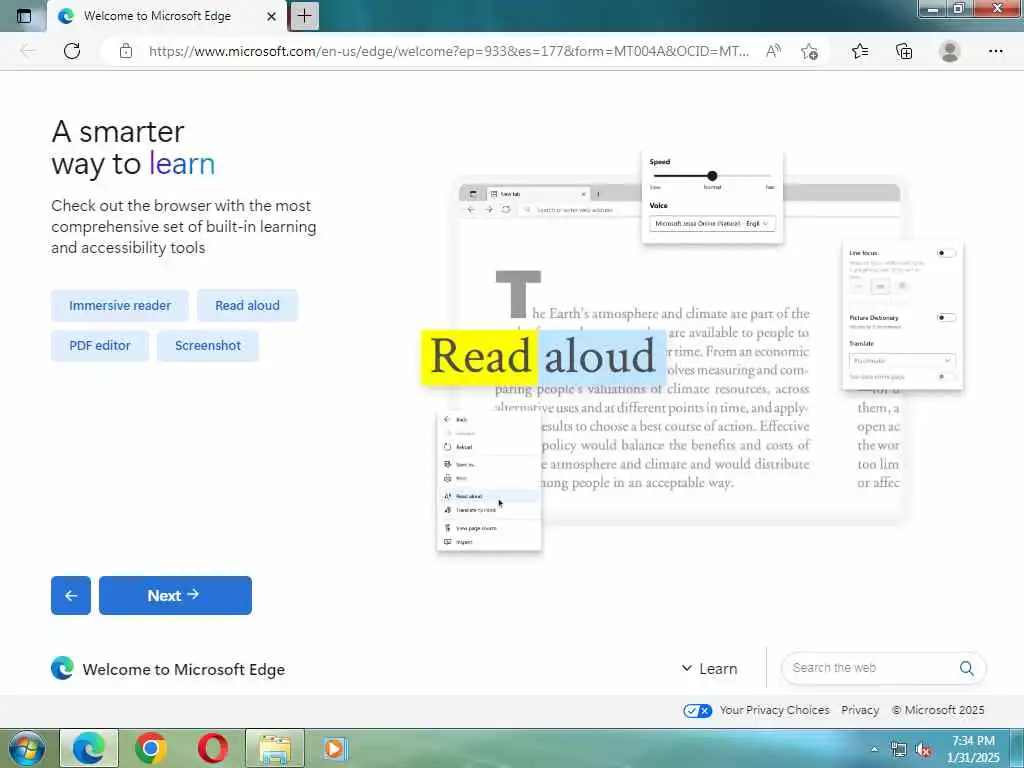The image size is (1024, 768).
Task: Go back with the browser back arrow
Action: coord(27,51)
